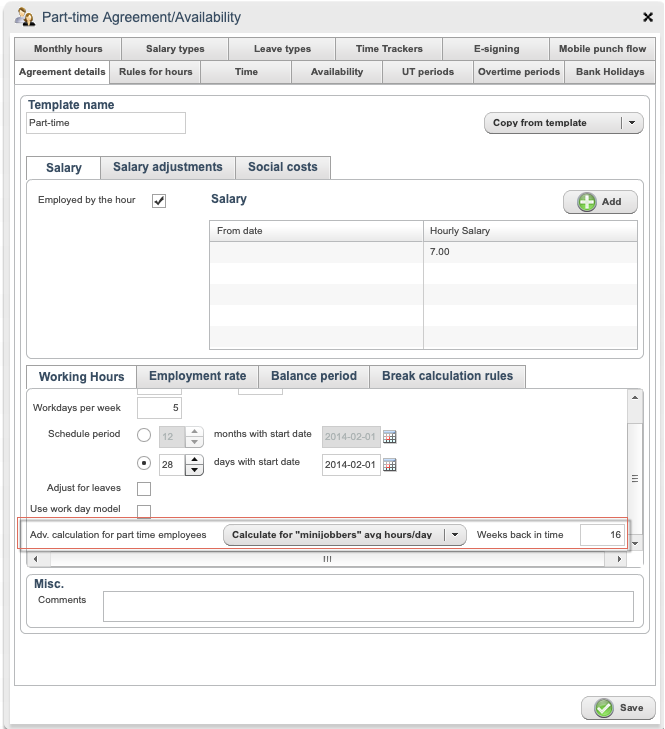Open Rules for hours tab
The image size is (665, 729).
pyautogui.click(x=155, y=72)
